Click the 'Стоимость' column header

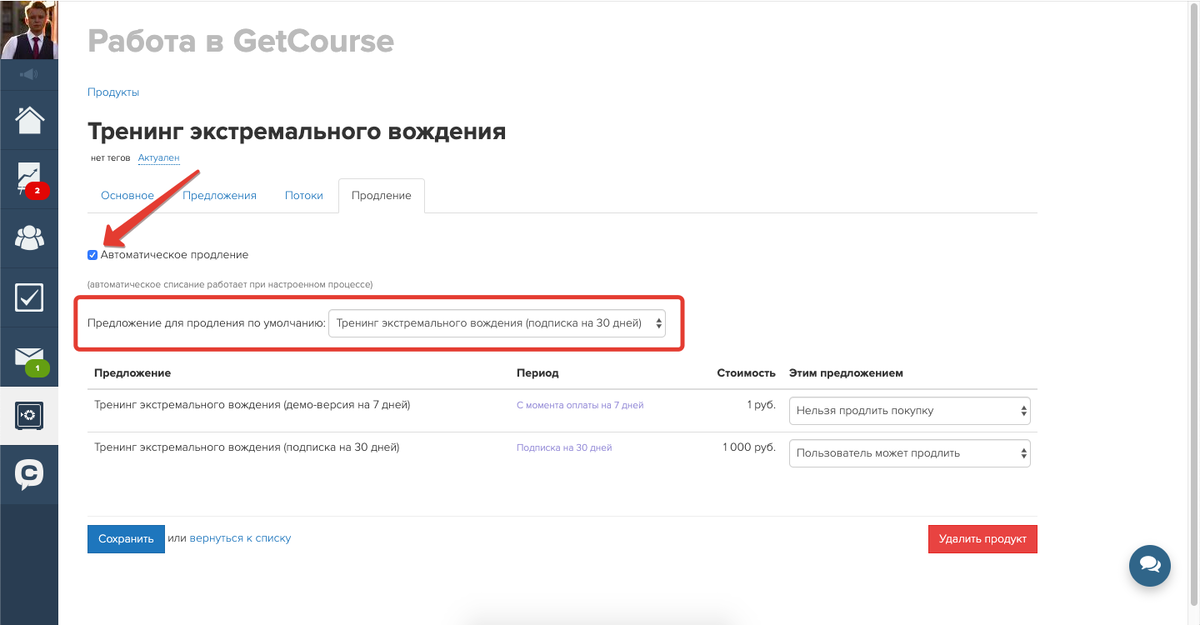746,373
